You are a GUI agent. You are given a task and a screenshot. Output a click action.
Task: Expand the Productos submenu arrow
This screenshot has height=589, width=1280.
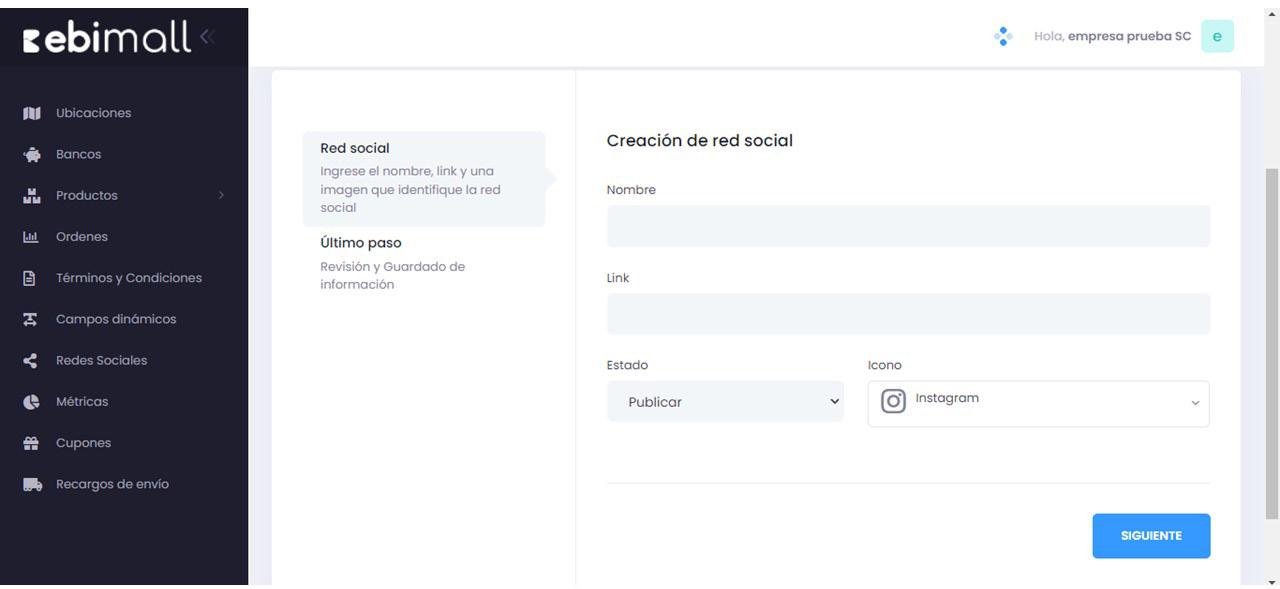click(x=221, y=195)
